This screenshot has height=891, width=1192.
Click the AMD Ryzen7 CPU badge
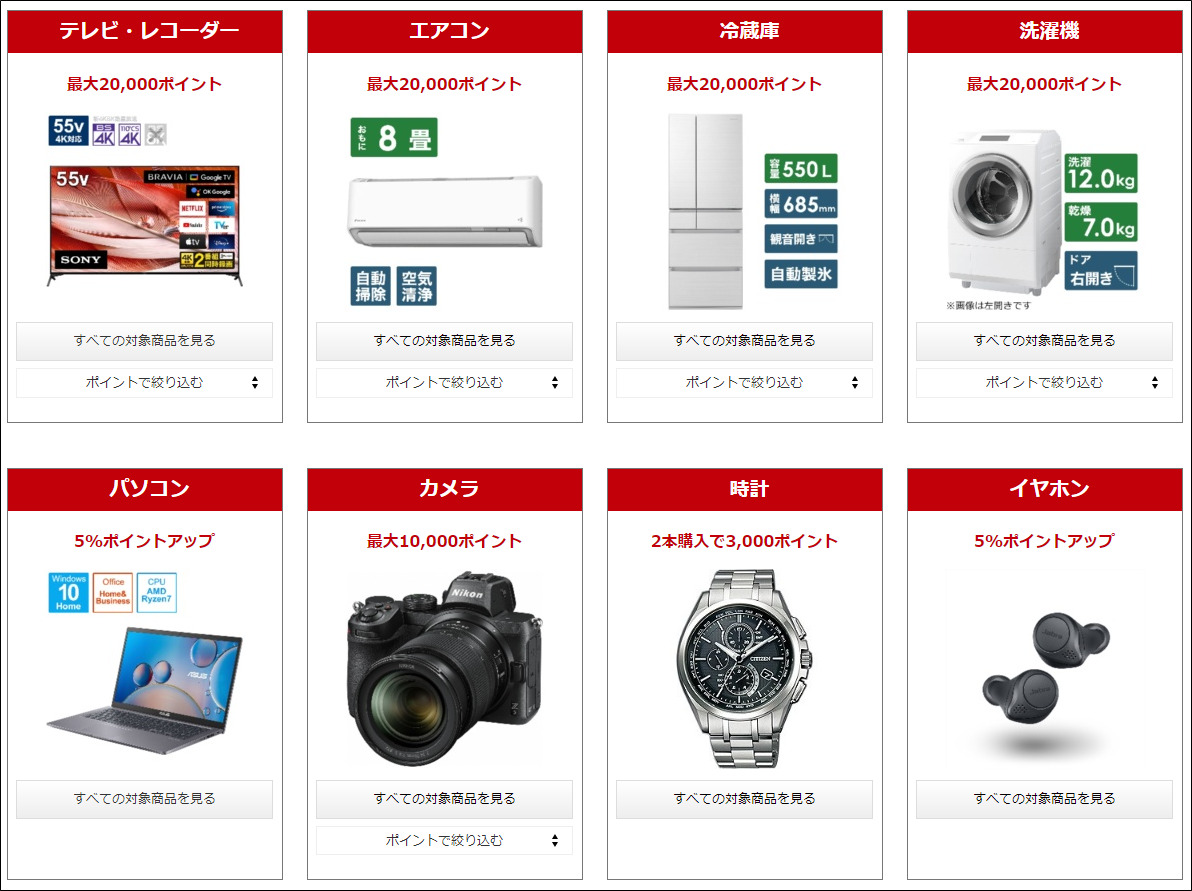[157, 592]
